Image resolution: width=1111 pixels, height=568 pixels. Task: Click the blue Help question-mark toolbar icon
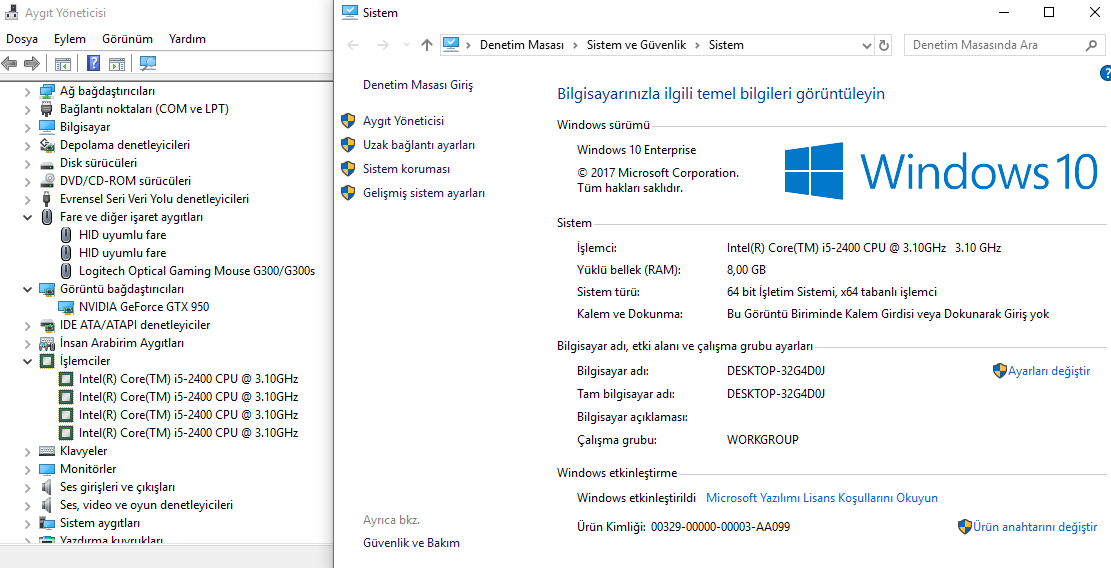tap(93, 64)
